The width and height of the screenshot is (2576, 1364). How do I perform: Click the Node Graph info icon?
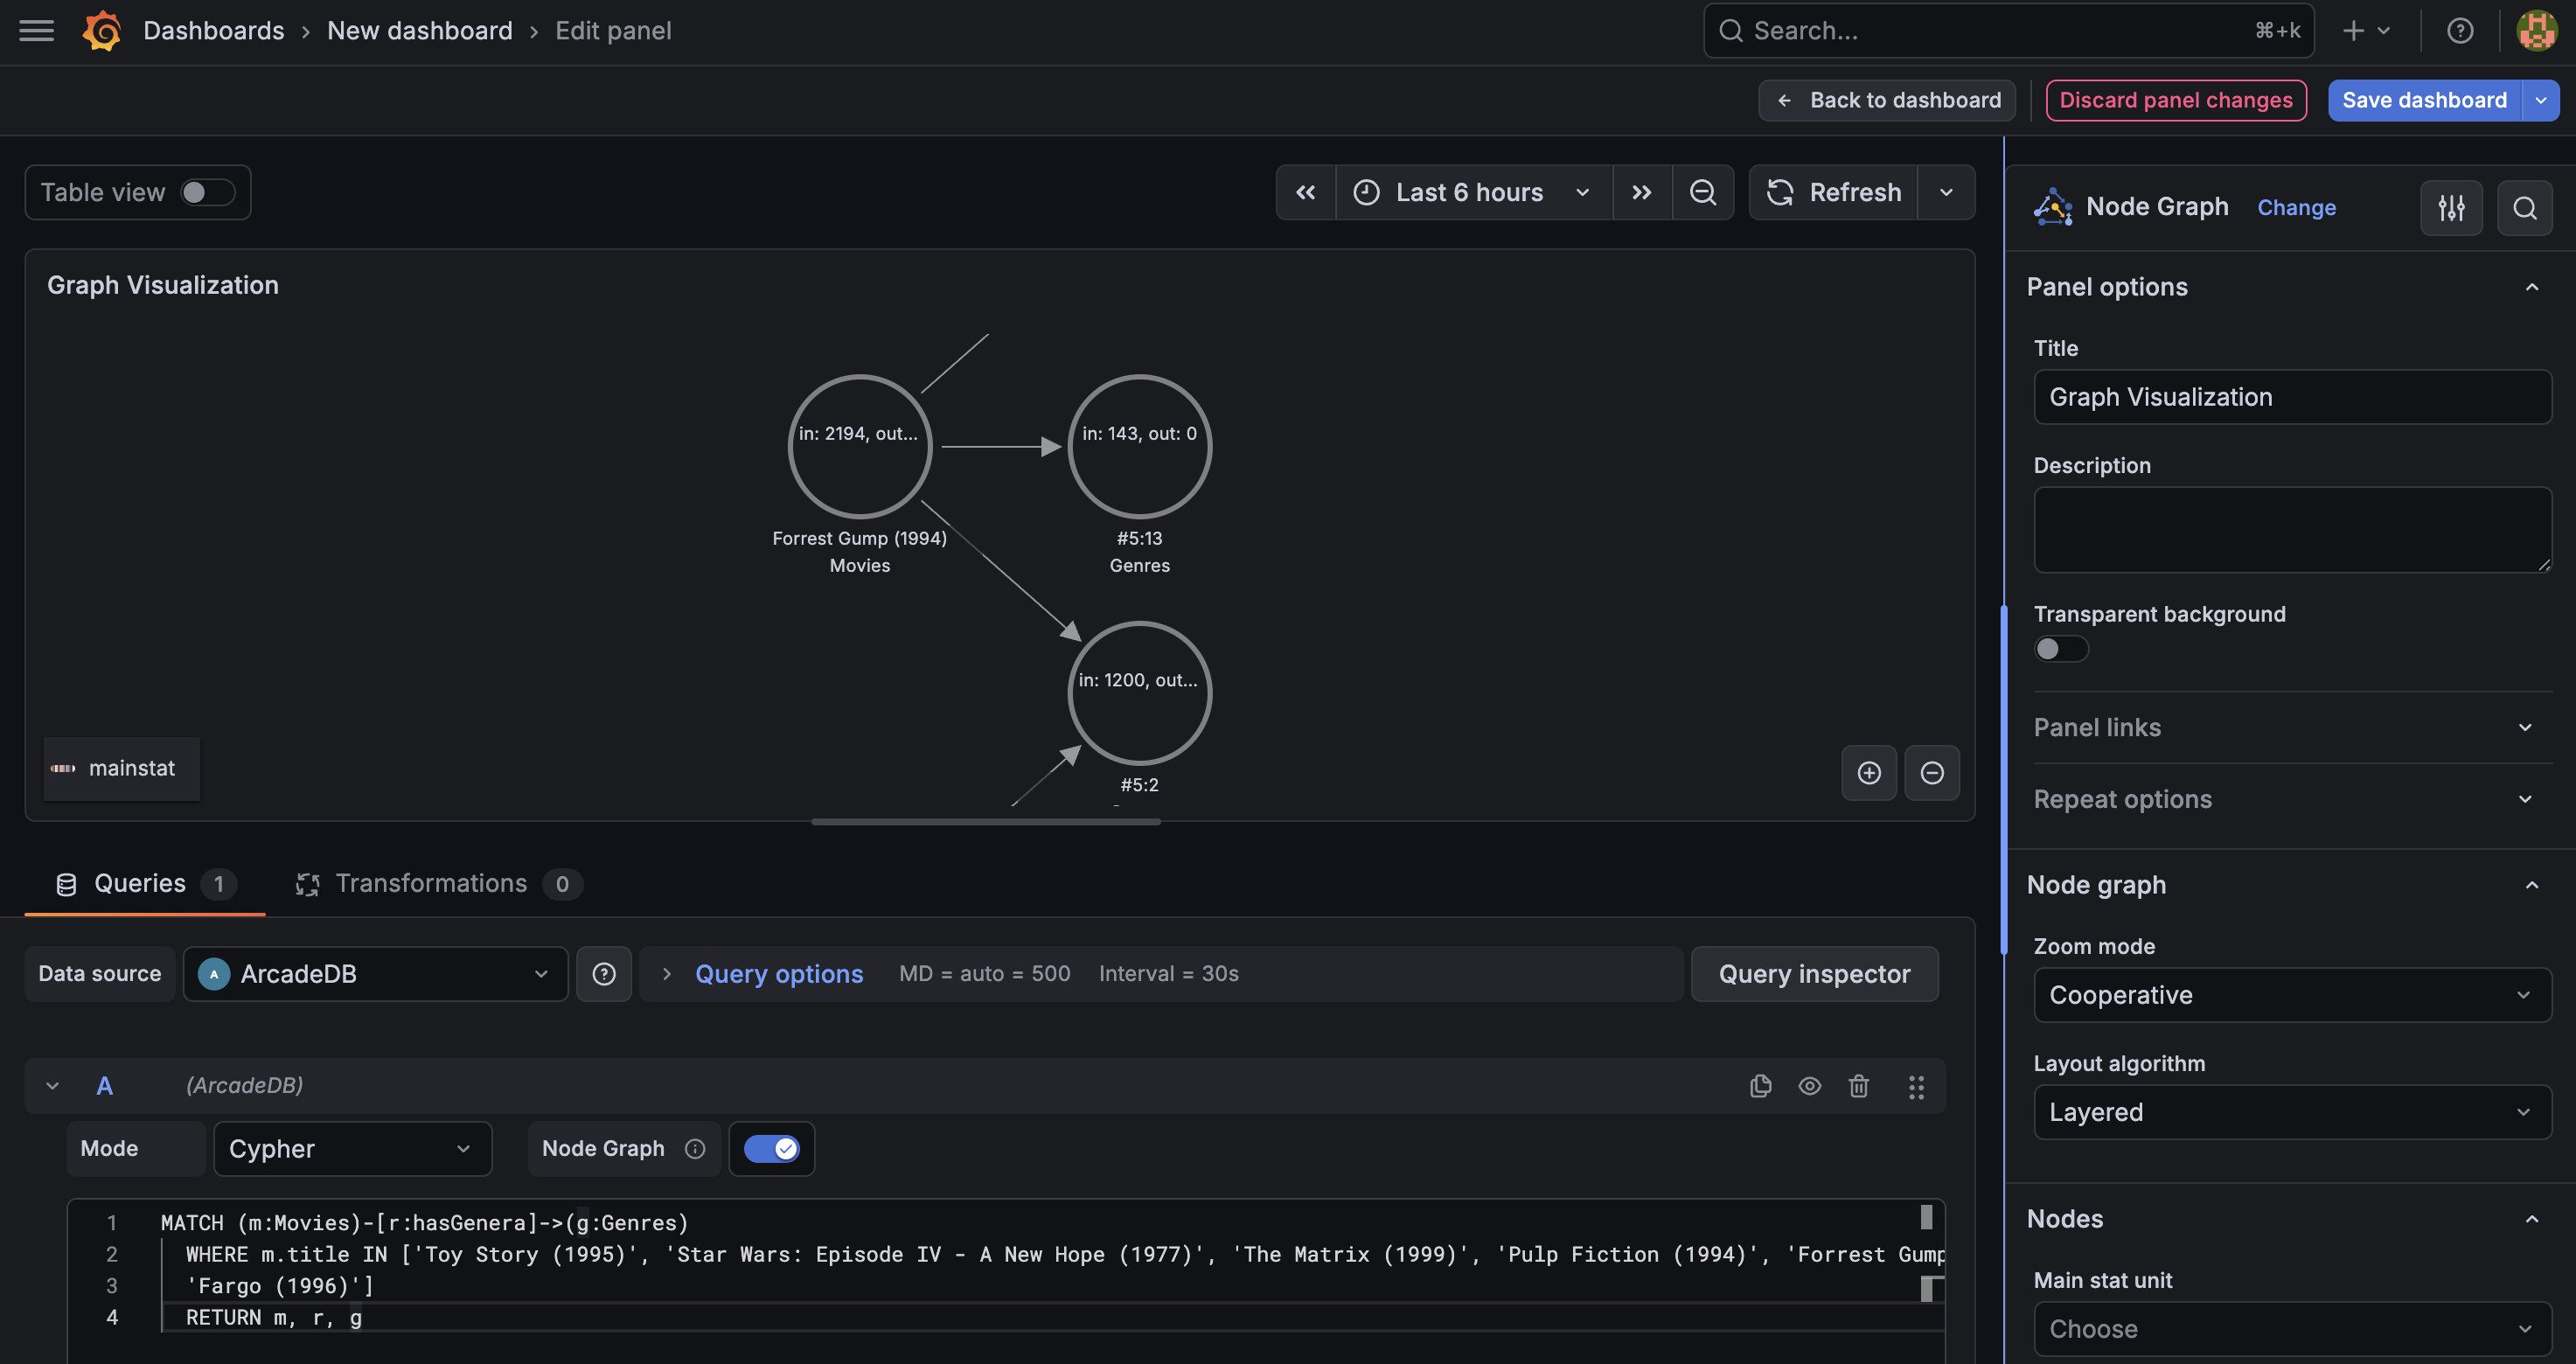tap(695, 1149)
